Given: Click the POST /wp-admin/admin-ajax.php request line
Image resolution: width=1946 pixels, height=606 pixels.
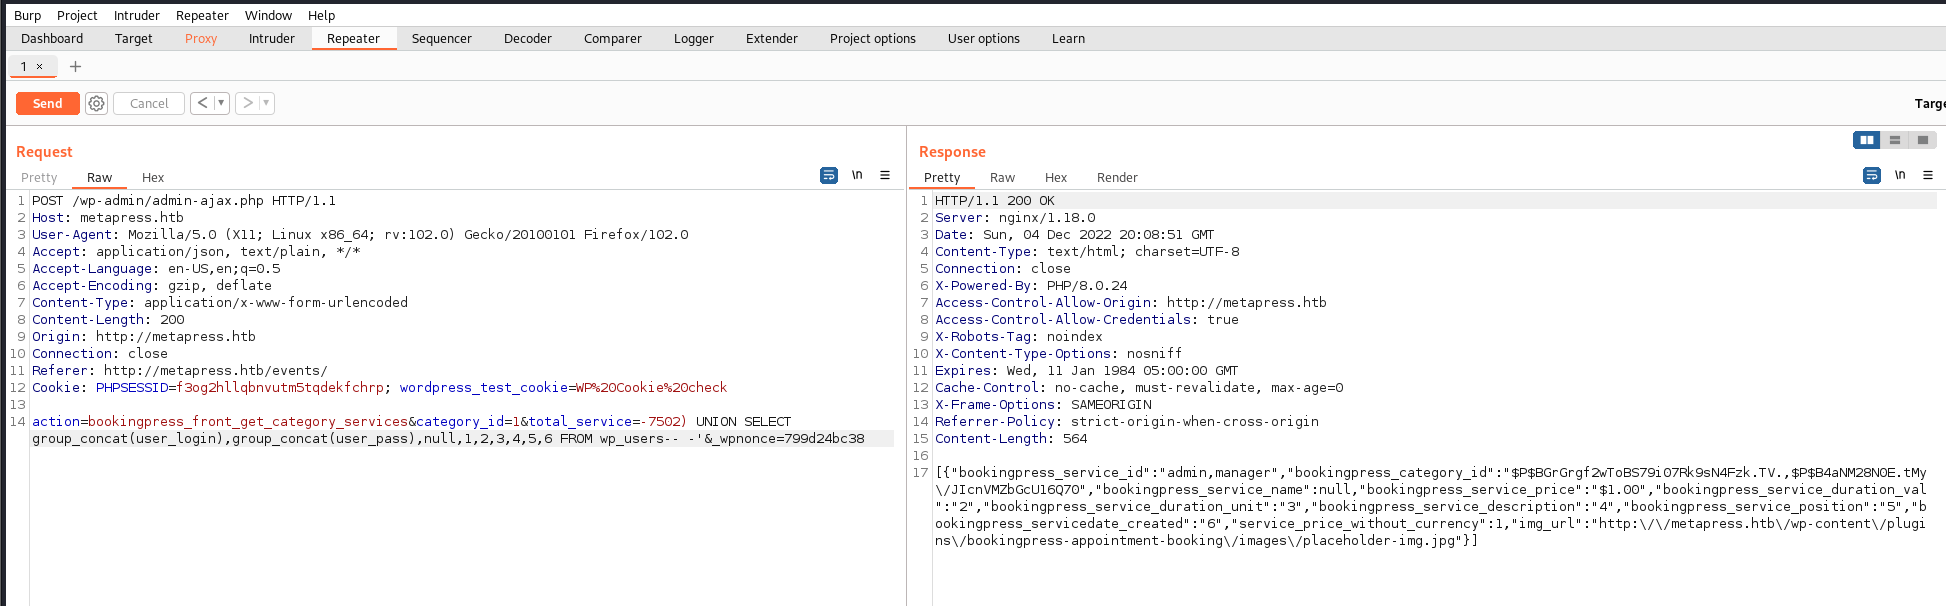Looking at the screenshot, I should click(x=184, y=201).
